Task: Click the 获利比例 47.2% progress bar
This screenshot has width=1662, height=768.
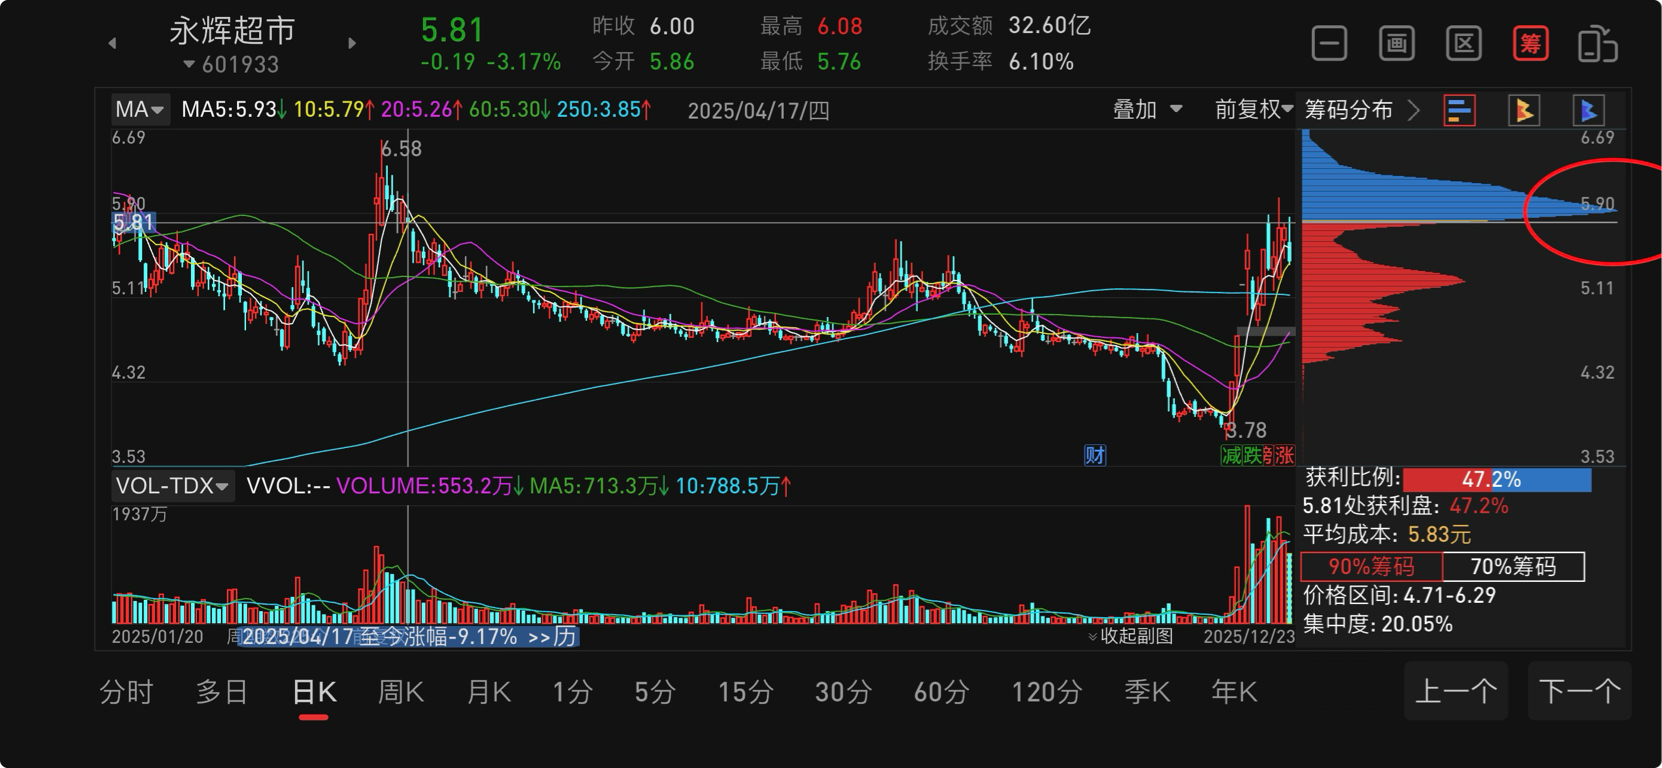Action: click(x=1496, y=480)
